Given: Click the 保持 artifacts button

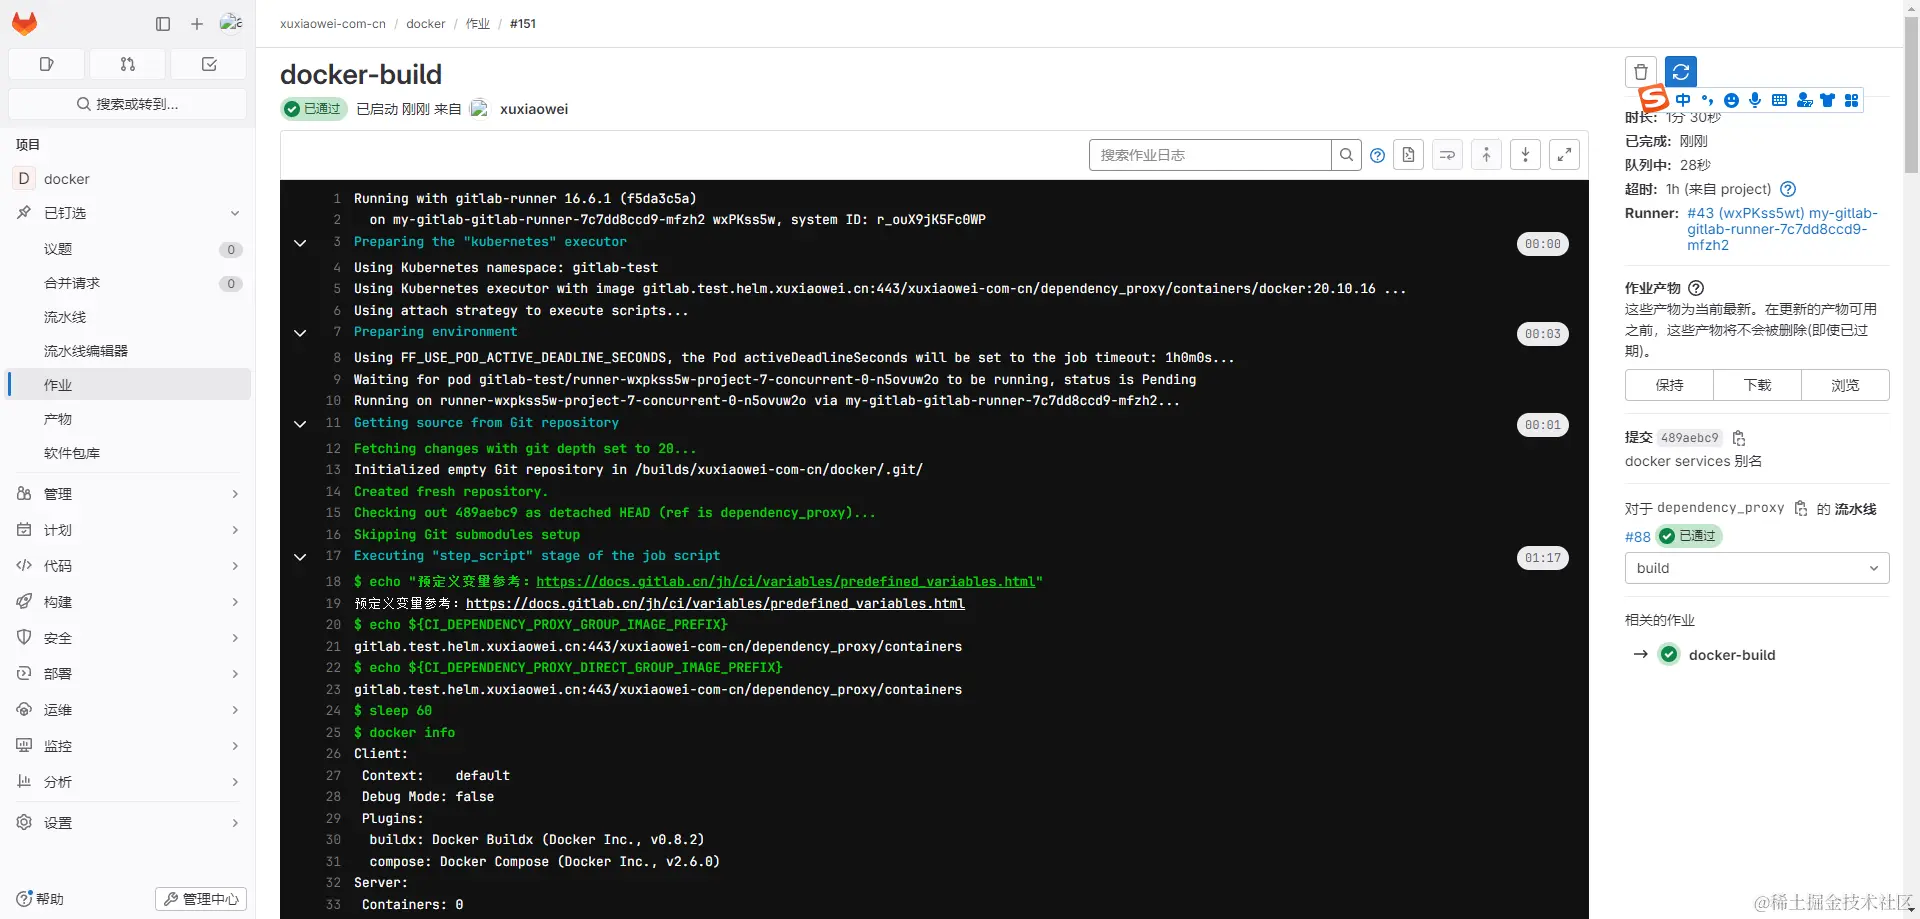Looking at the screenshot, I should tap(1669, 385).
